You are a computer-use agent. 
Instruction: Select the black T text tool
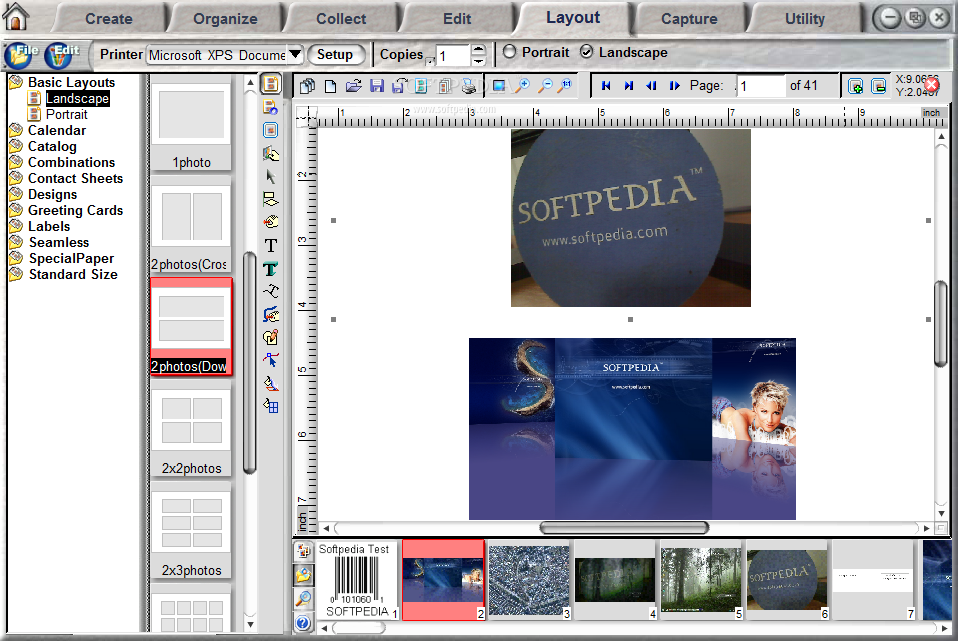[271, 246]
